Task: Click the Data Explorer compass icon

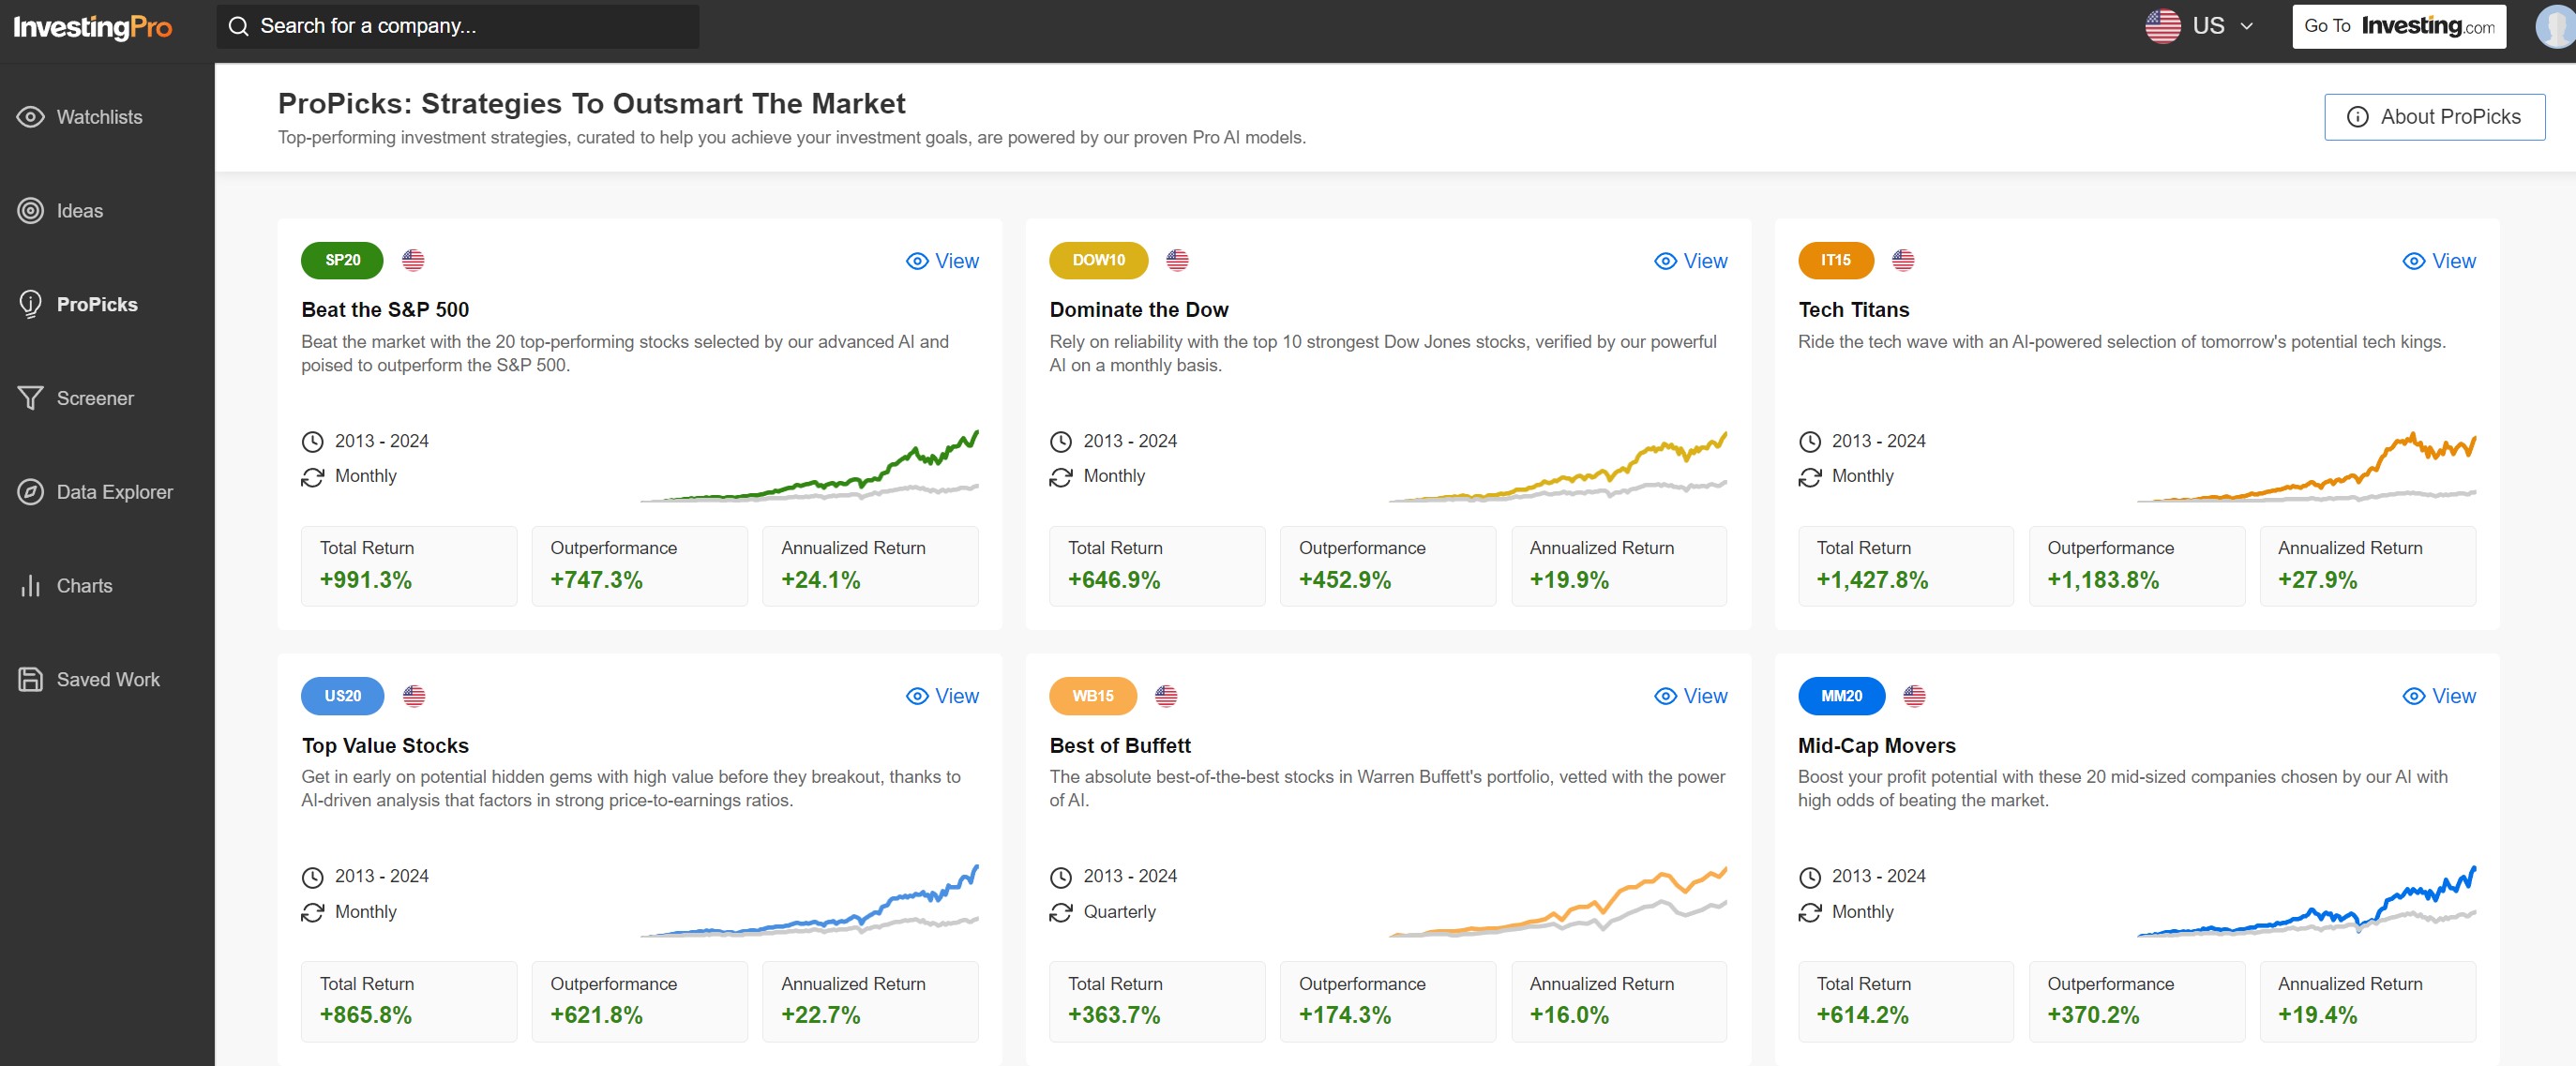Action: coord(30,492)
